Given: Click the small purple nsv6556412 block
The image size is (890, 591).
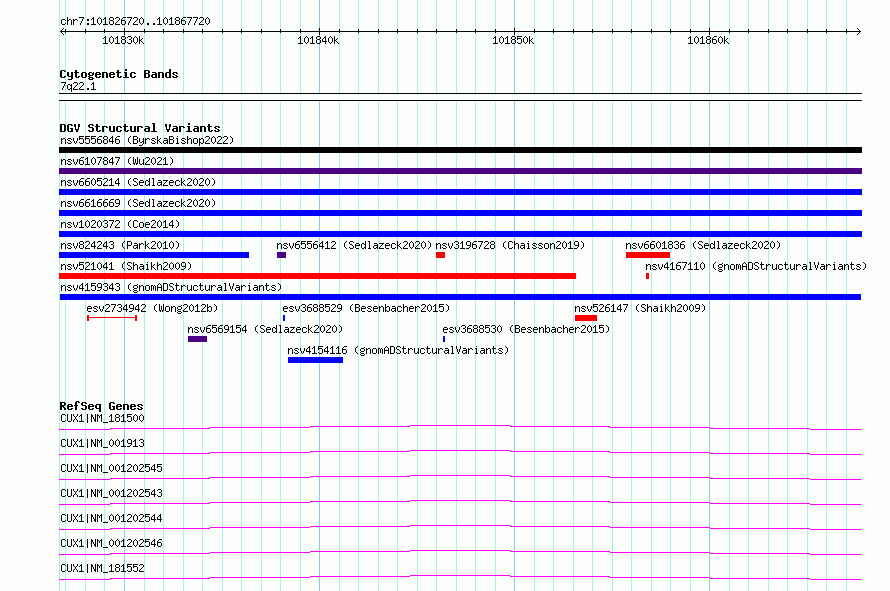Looking at the screenshot, I should pos(282,255).
